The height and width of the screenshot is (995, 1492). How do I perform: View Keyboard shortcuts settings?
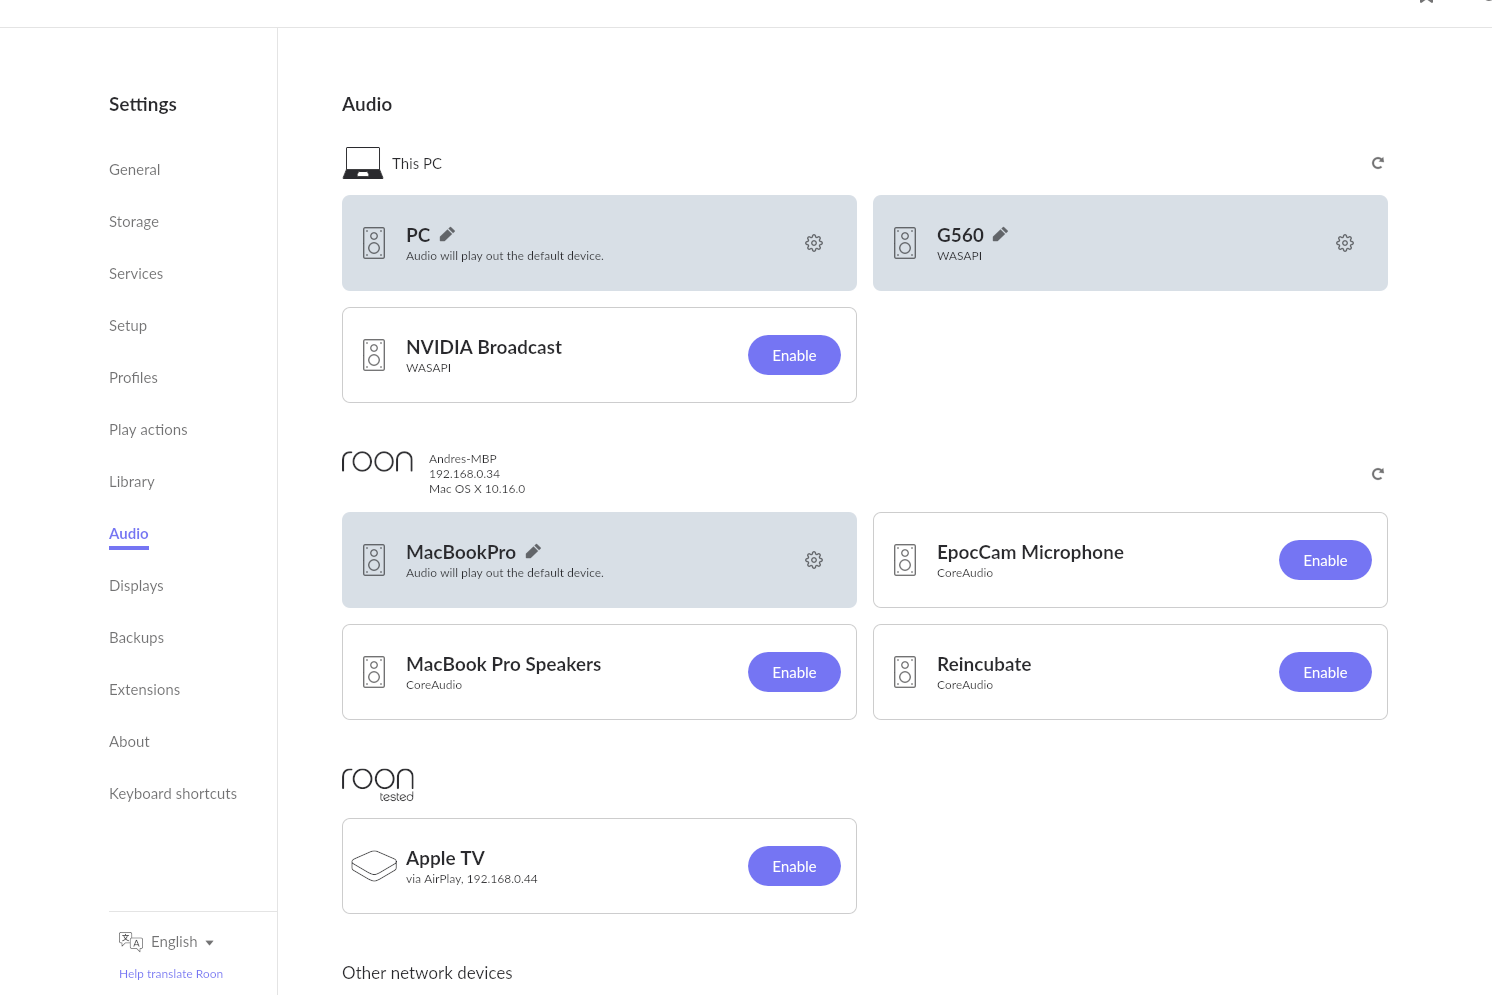click(173, 794)
